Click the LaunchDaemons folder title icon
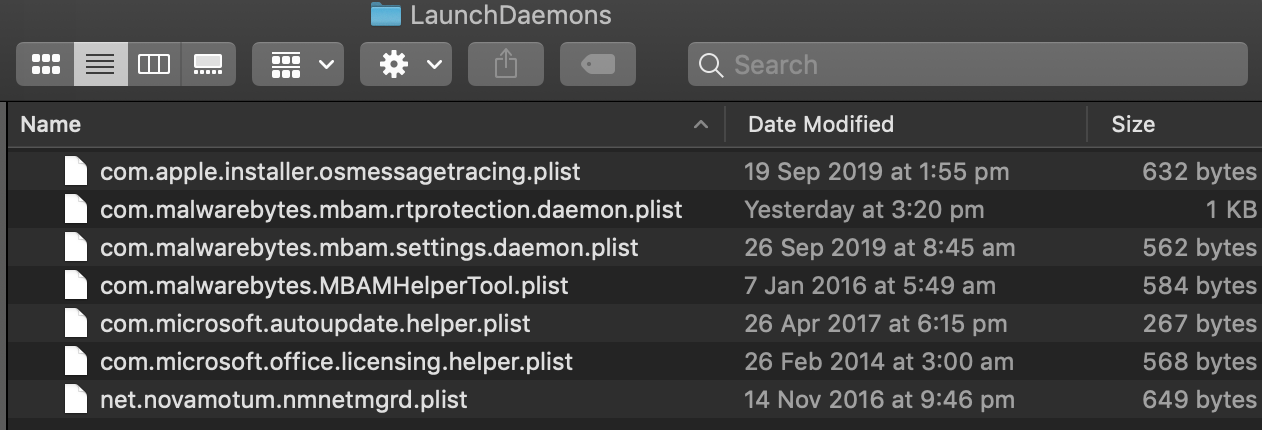The width and height of the screenshot is (1262, 430). coord(385,15)
